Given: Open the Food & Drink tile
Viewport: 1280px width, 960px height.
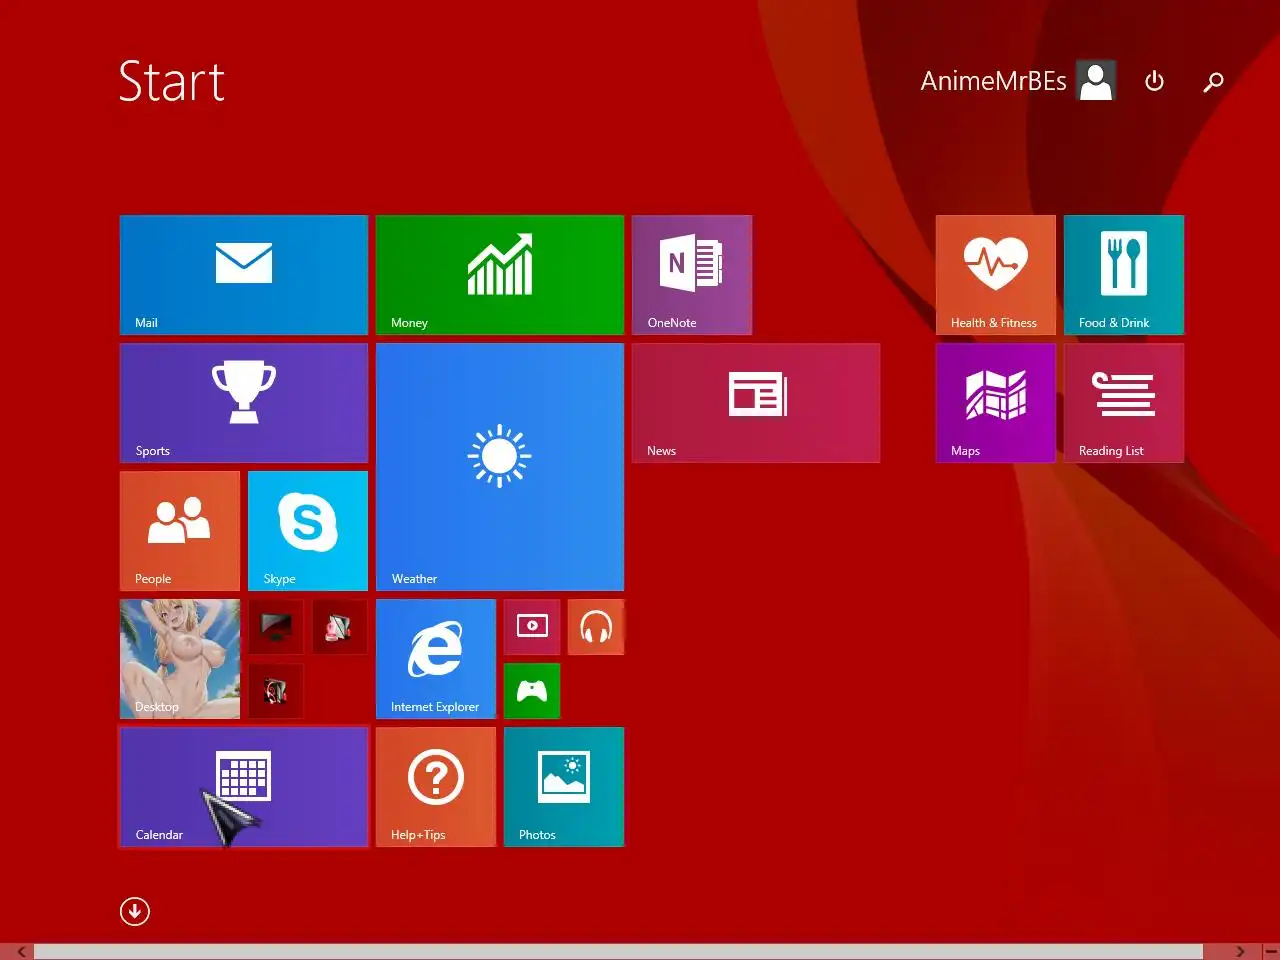Looking at the screenshot, I should (1124, 275).
